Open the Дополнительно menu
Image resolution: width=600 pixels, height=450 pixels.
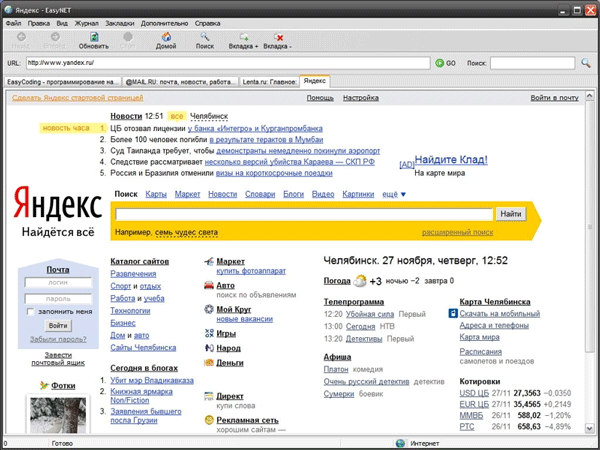[x=165, y=23]
